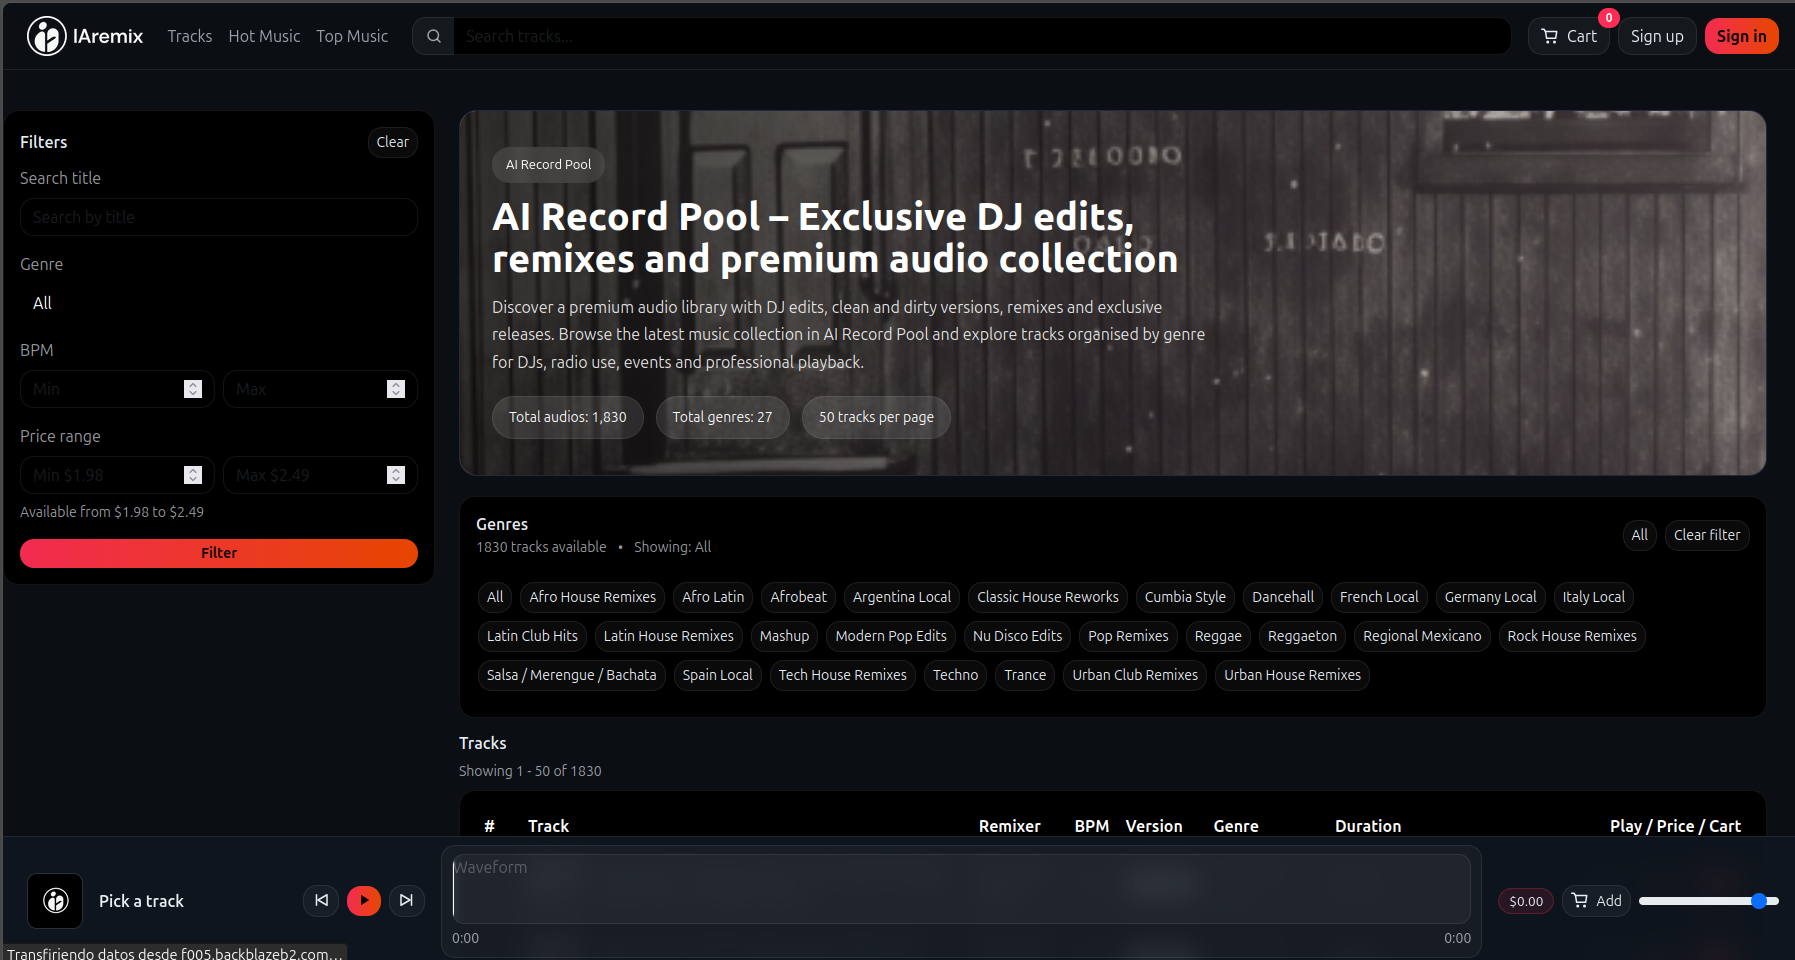Focus the Search by title field
The height and width of the screenshot is (960, 1795).
[219, 217]
